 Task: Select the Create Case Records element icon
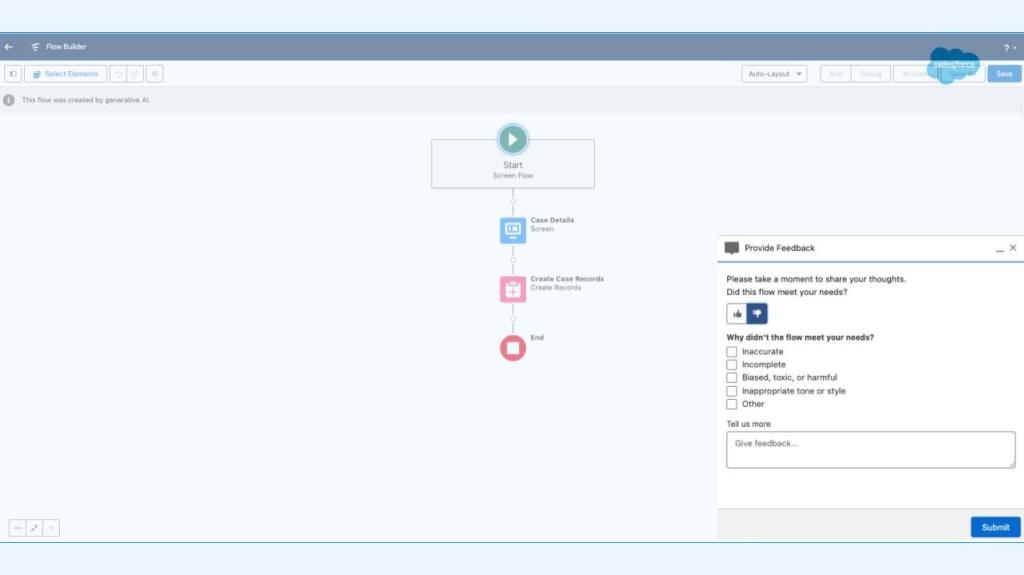[x=513, y=289]
